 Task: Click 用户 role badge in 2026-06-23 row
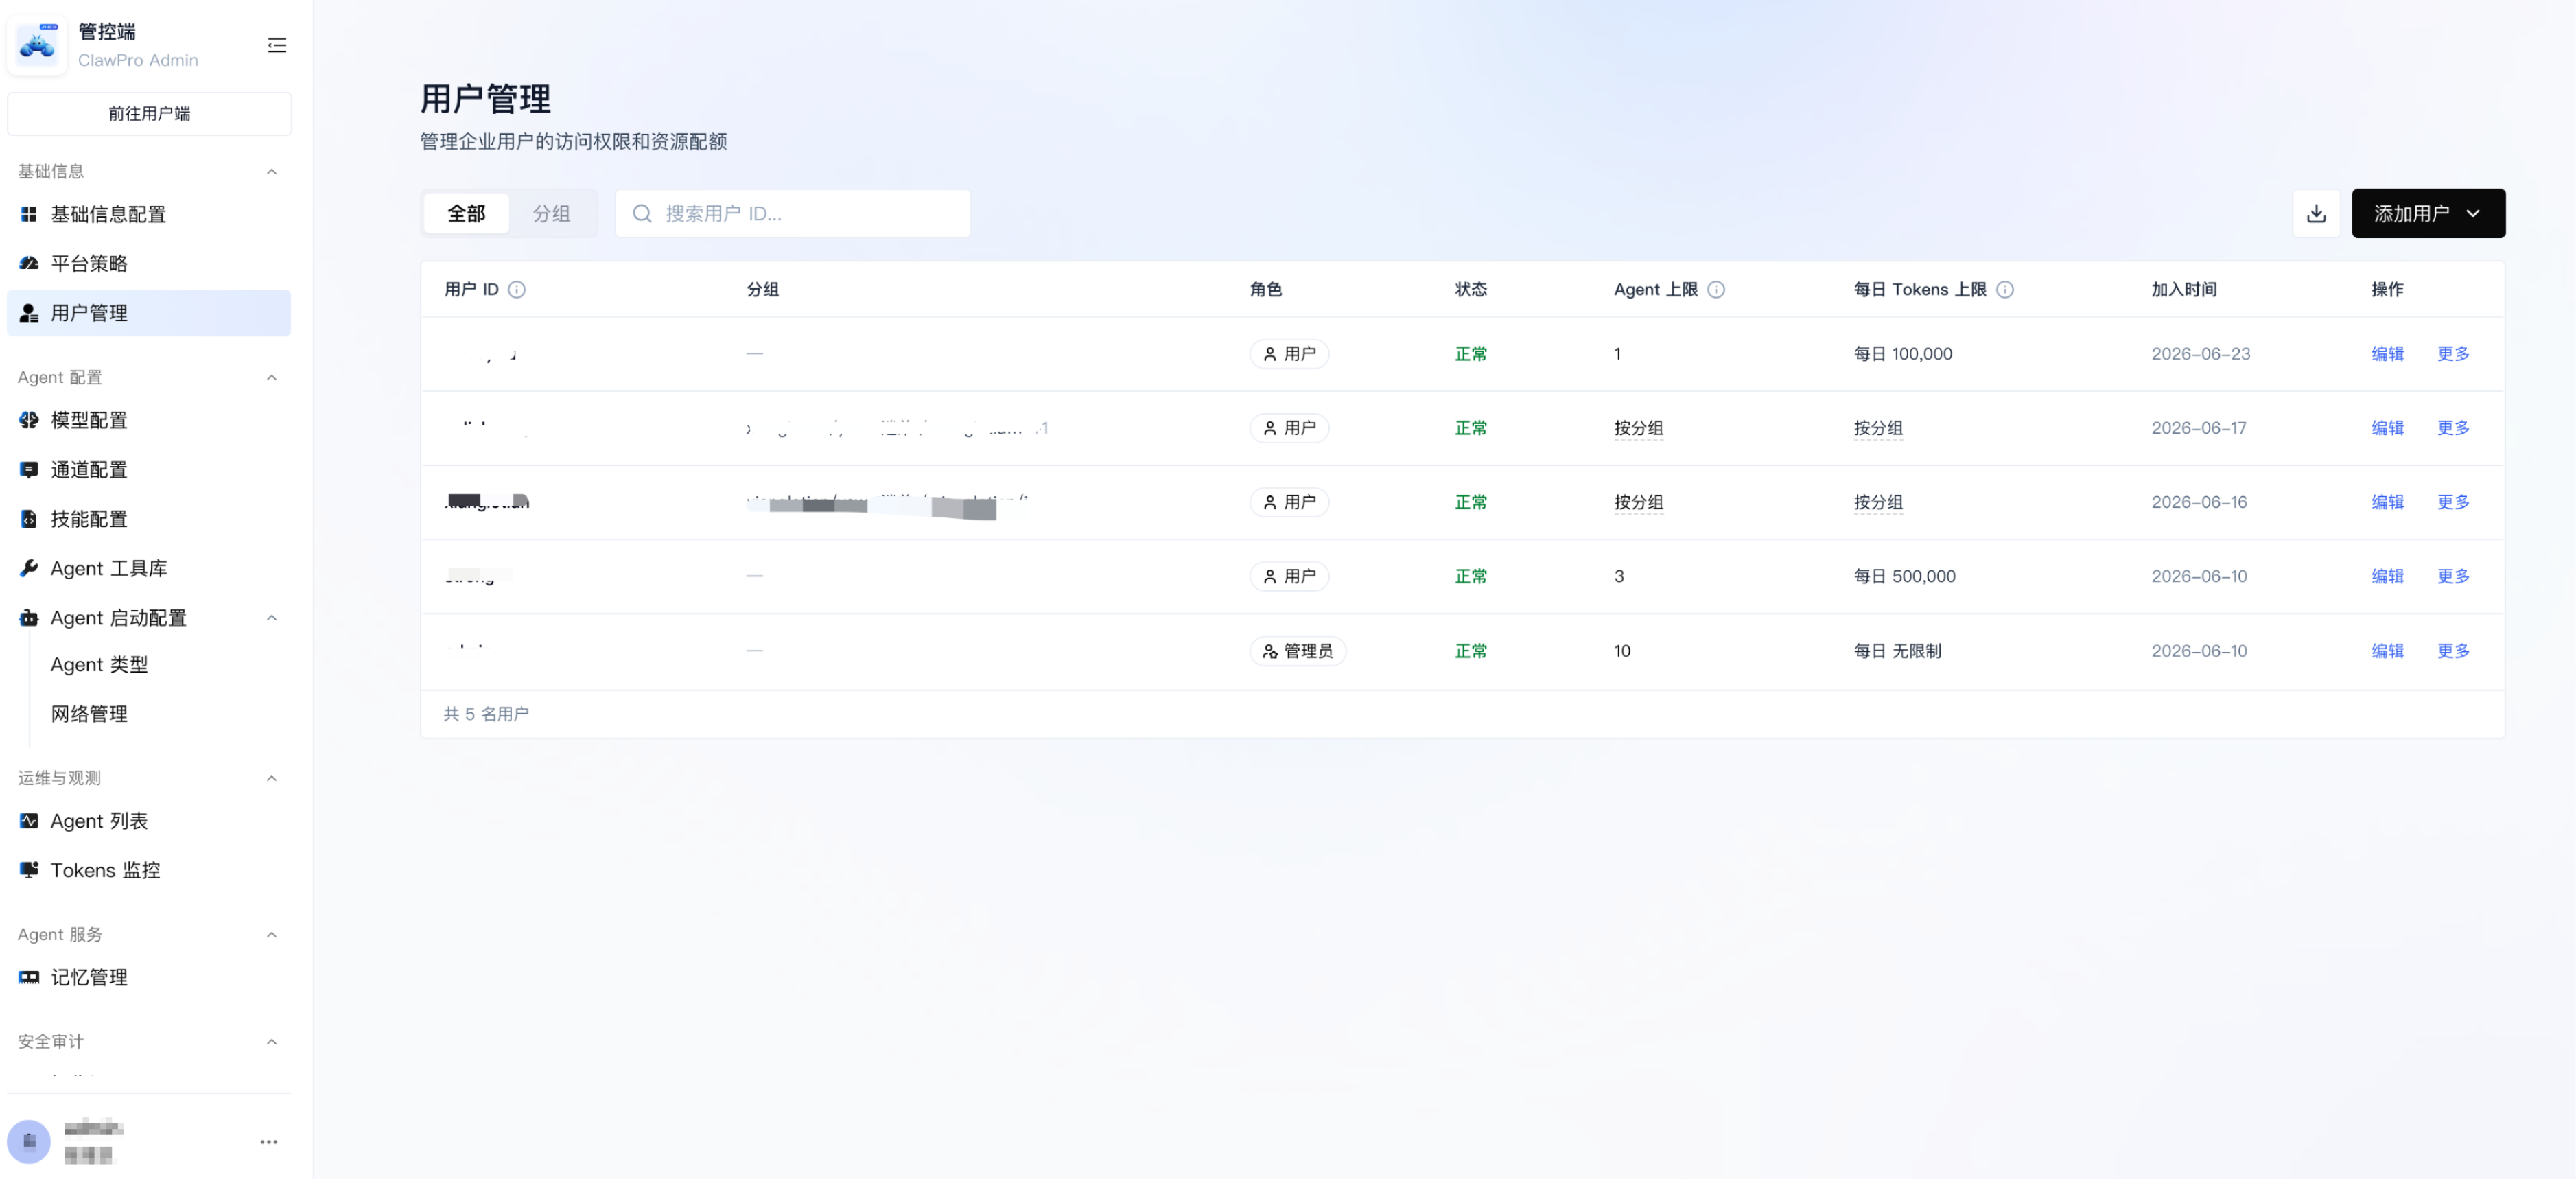point(1289,354)
